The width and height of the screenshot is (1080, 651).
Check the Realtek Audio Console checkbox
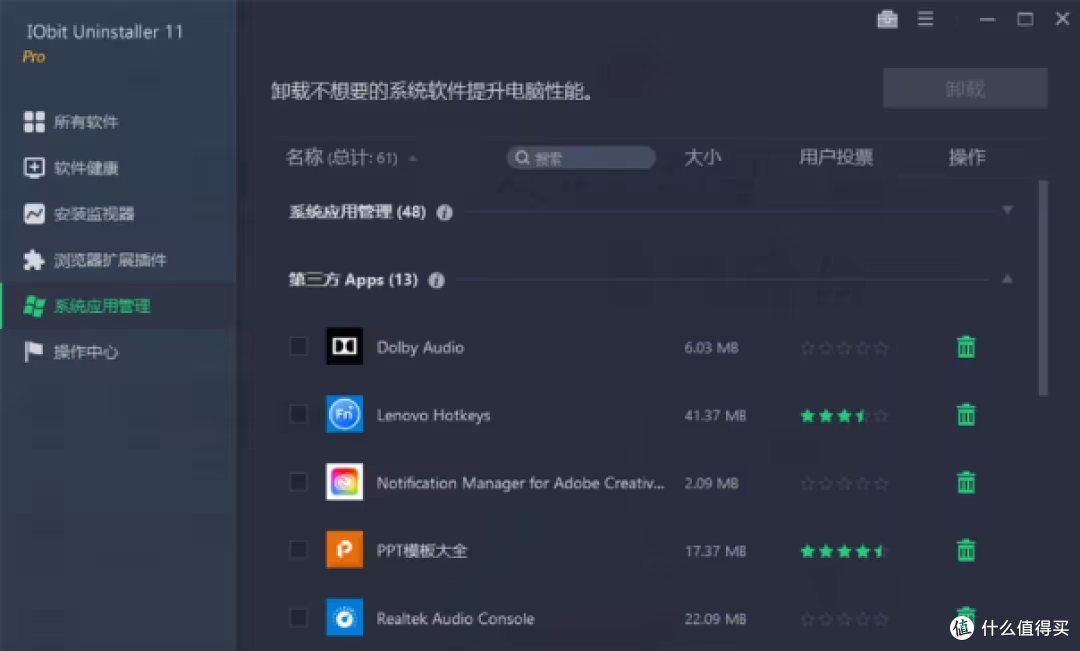298,617
